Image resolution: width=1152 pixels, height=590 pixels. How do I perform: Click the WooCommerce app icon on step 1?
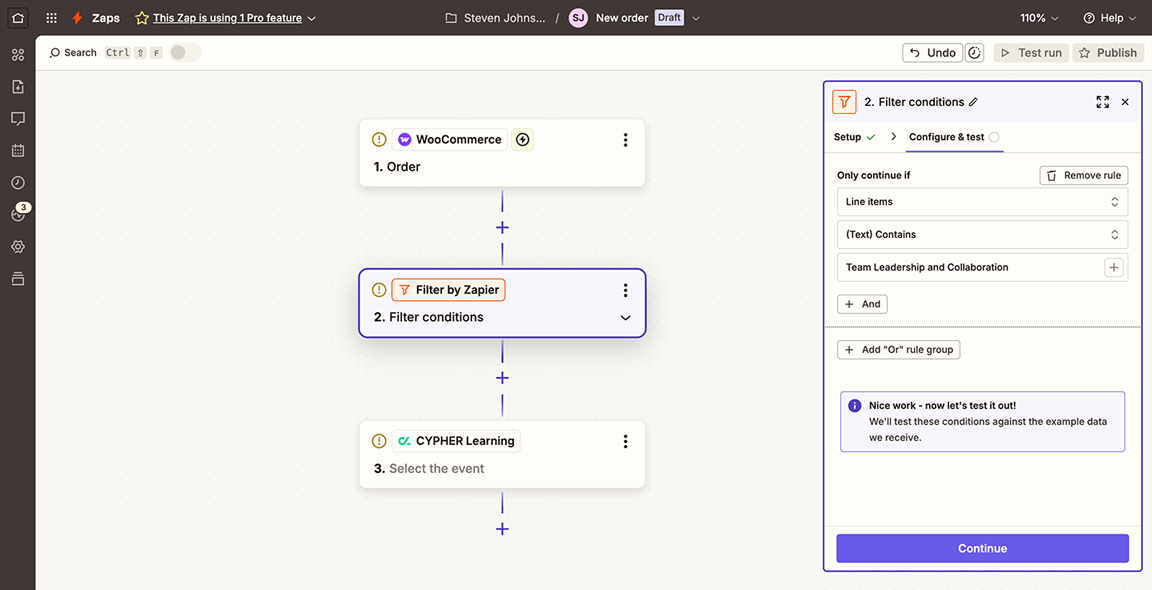point(404,139)
